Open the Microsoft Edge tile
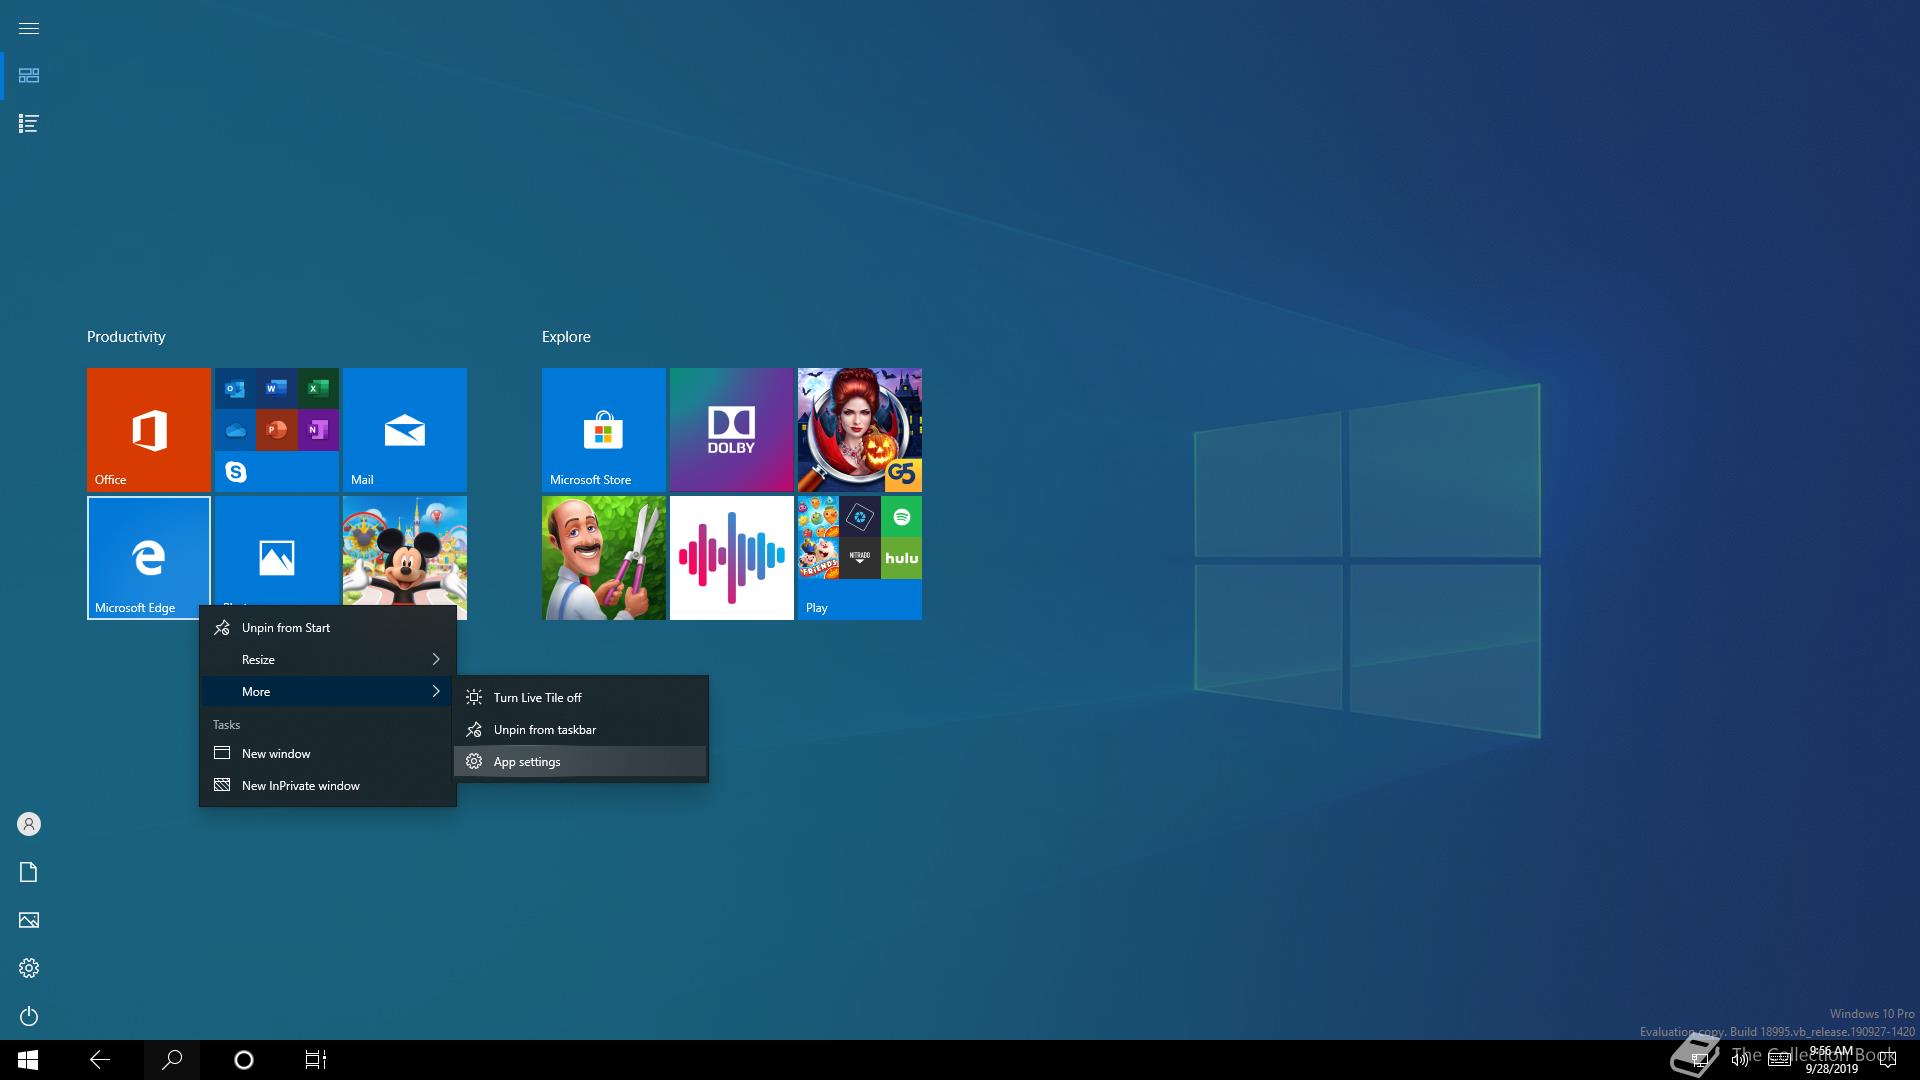This screenshot has width=1920, height=1080. click(x=149, y=558)
